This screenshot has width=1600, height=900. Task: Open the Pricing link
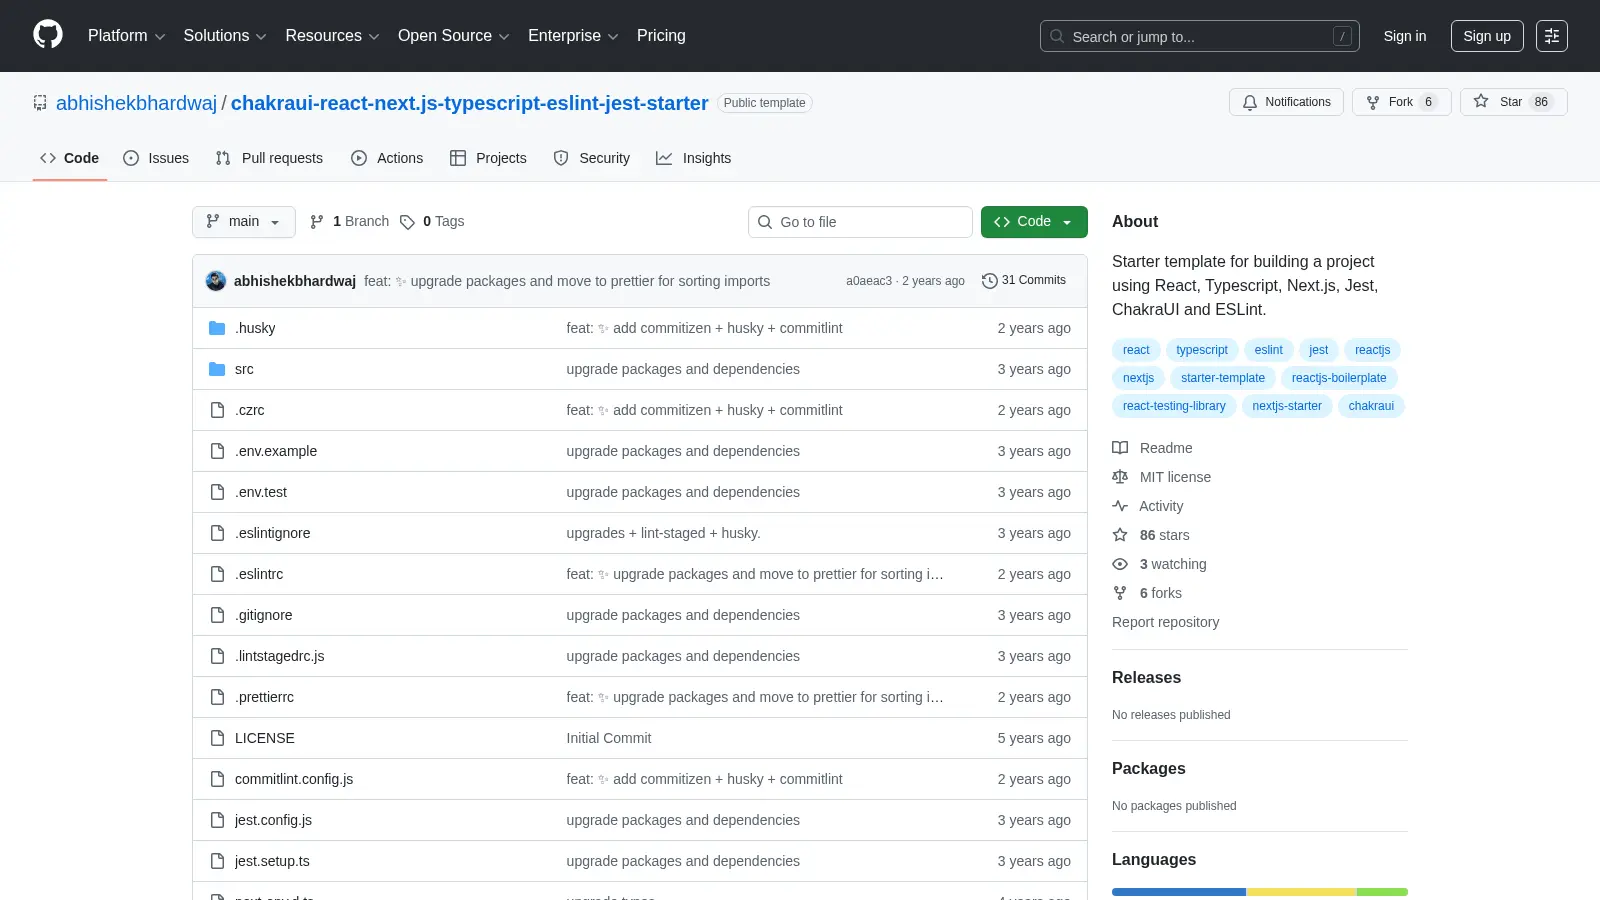[661, 36]
